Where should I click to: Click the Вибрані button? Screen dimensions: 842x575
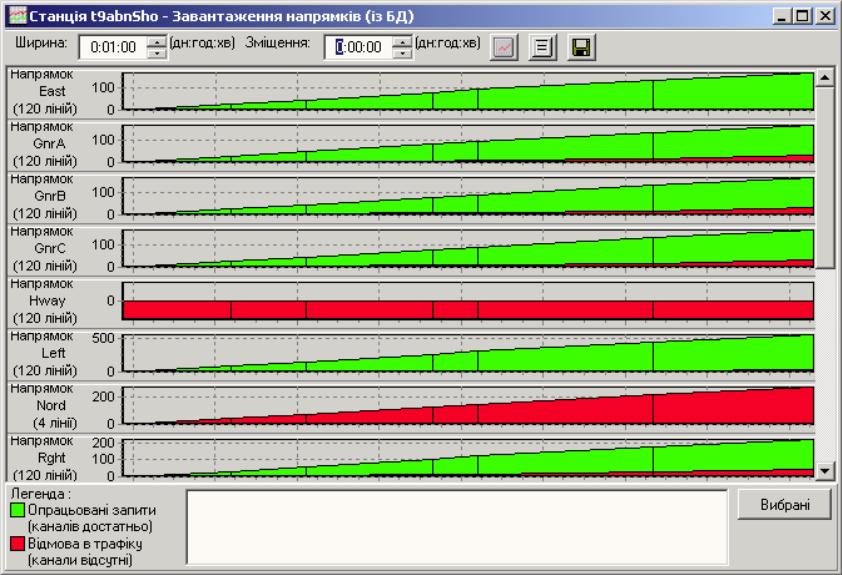pos(785,505)
